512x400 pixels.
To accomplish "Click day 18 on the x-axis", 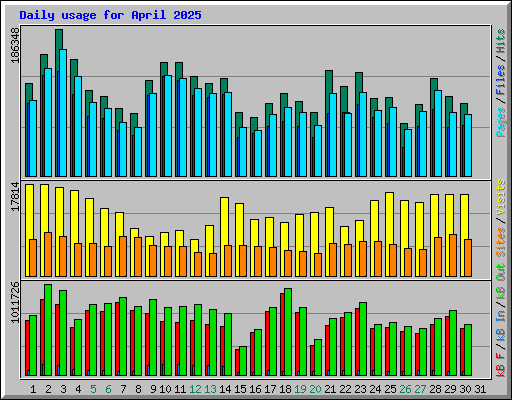I will (285, 389).
